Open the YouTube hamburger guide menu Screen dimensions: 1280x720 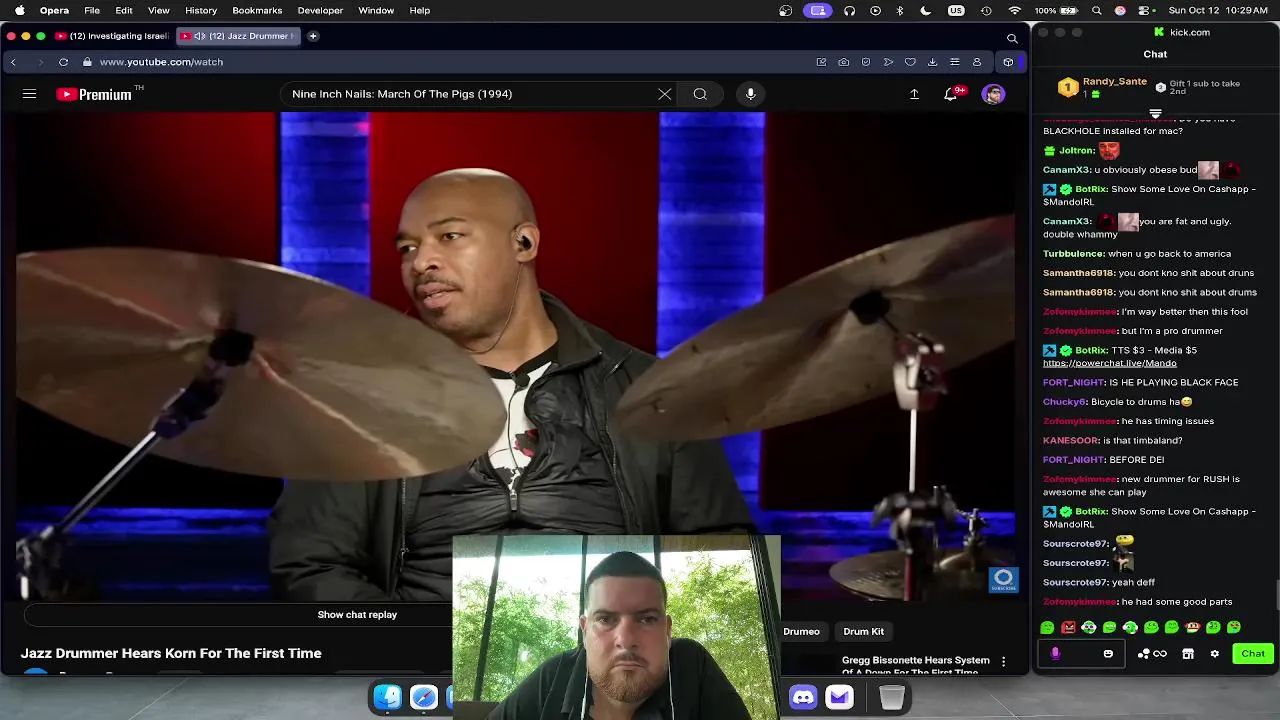(29, 94)
